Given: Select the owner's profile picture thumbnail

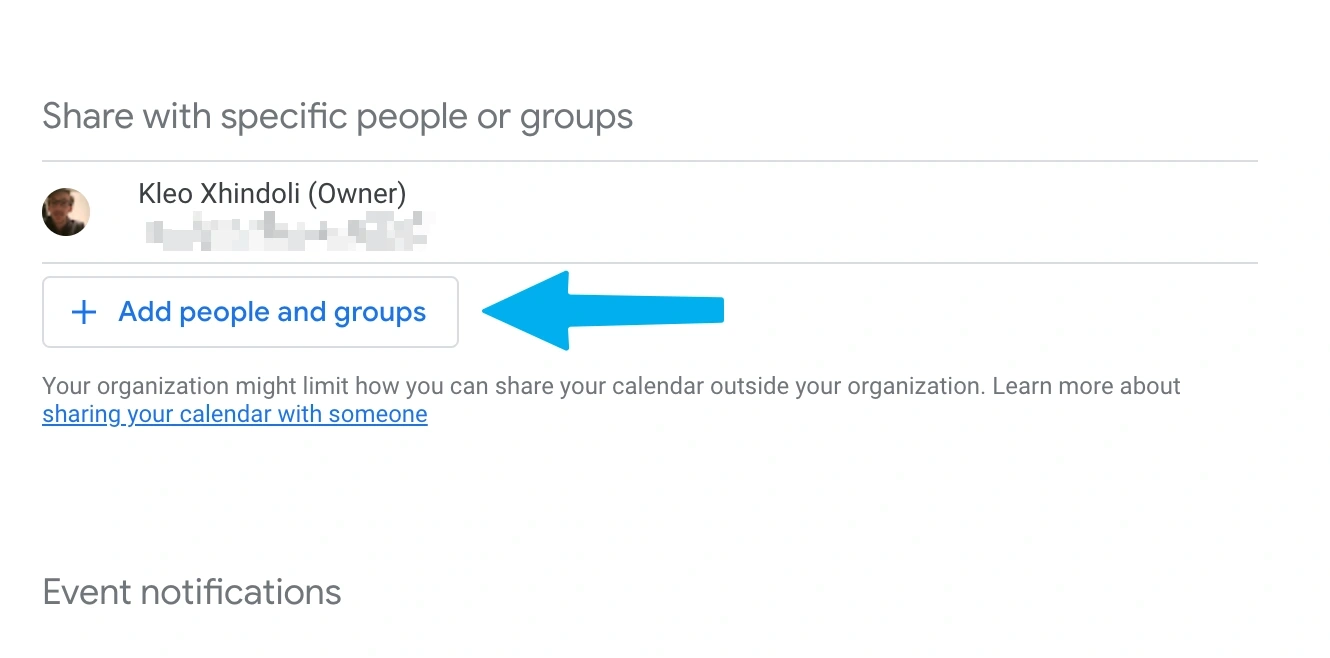Looking at the screenshot, I should pos(66,212).
